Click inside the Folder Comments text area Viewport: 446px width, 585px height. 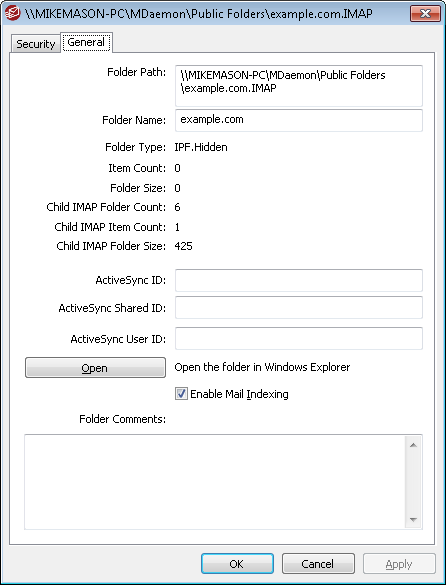[215, 482]
